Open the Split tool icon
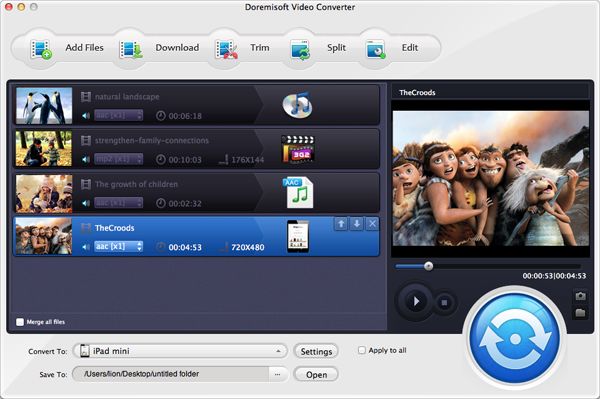Screen dimensions: 600x399 (x=300, y=50)
